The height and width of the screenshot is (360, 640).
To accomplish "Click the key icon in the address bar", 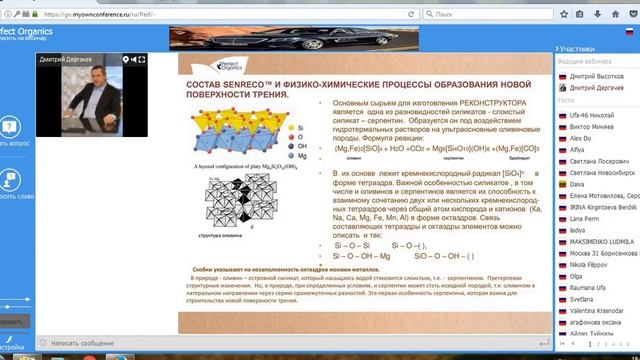I will [x=17, y=14].
